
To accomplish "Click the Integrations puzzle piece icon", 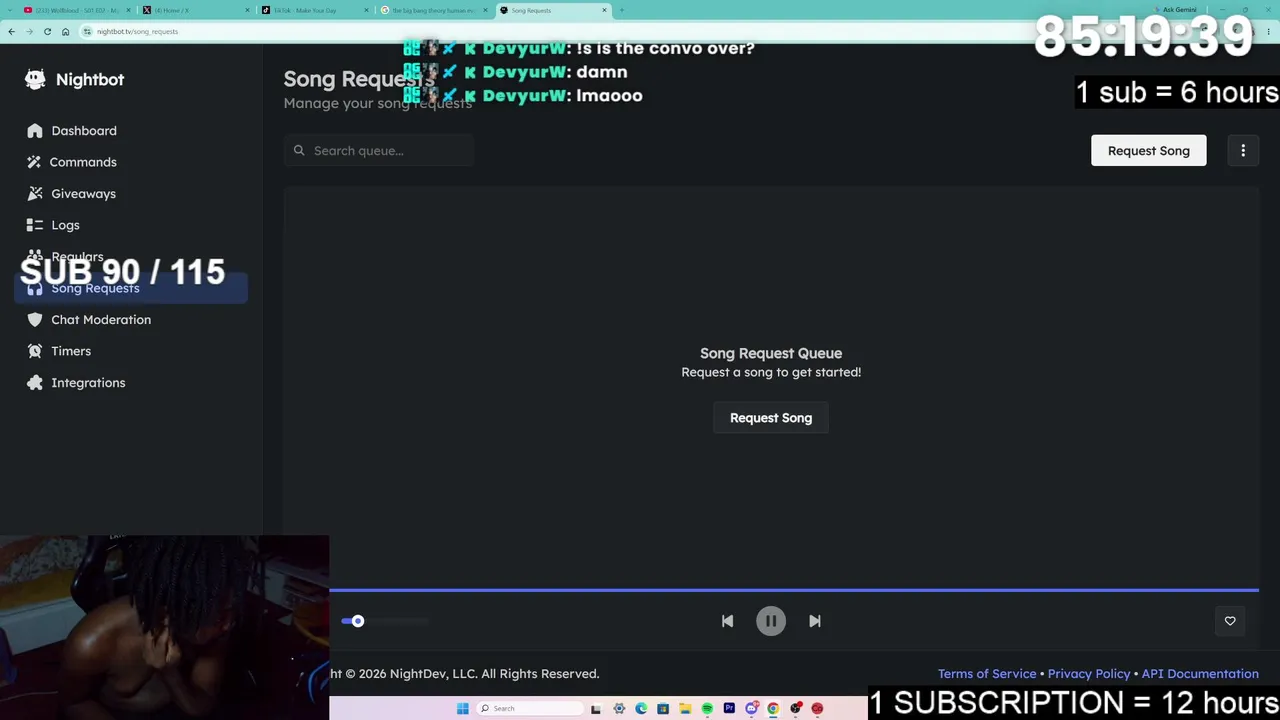I will pos(35,383).
